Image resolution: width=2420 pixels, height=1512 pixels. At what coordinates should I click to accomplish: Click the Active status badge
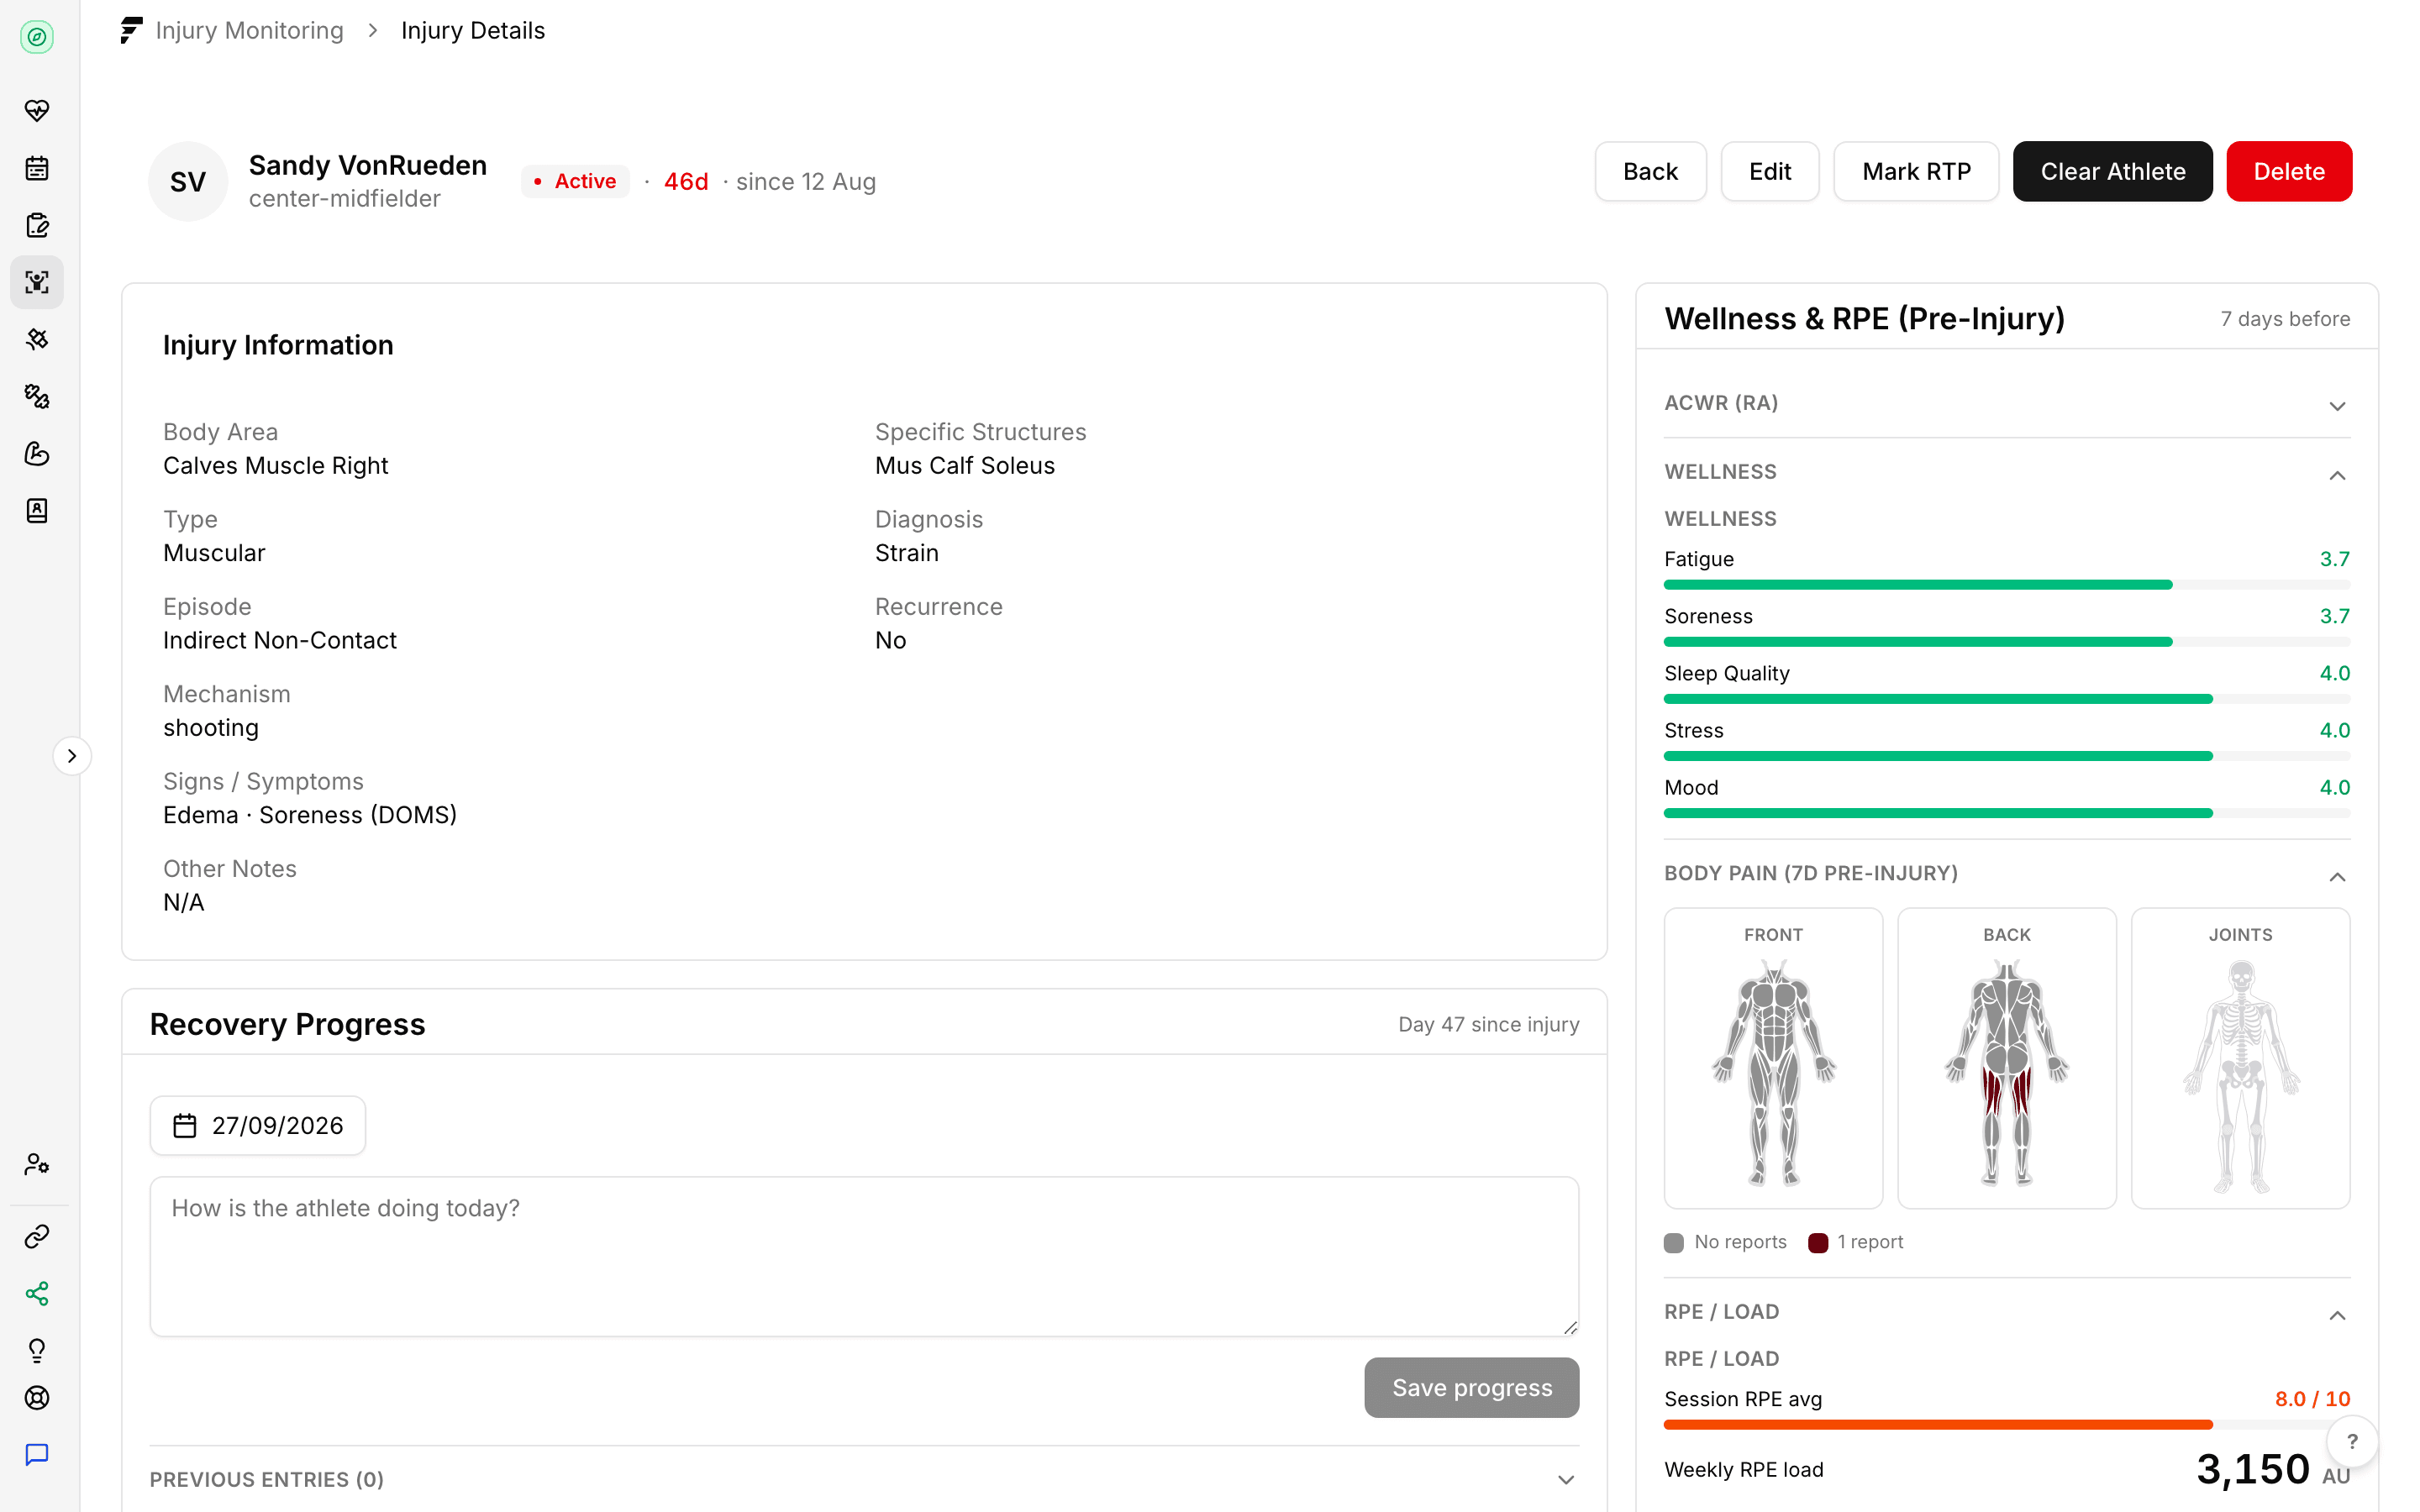click(575, 181)
